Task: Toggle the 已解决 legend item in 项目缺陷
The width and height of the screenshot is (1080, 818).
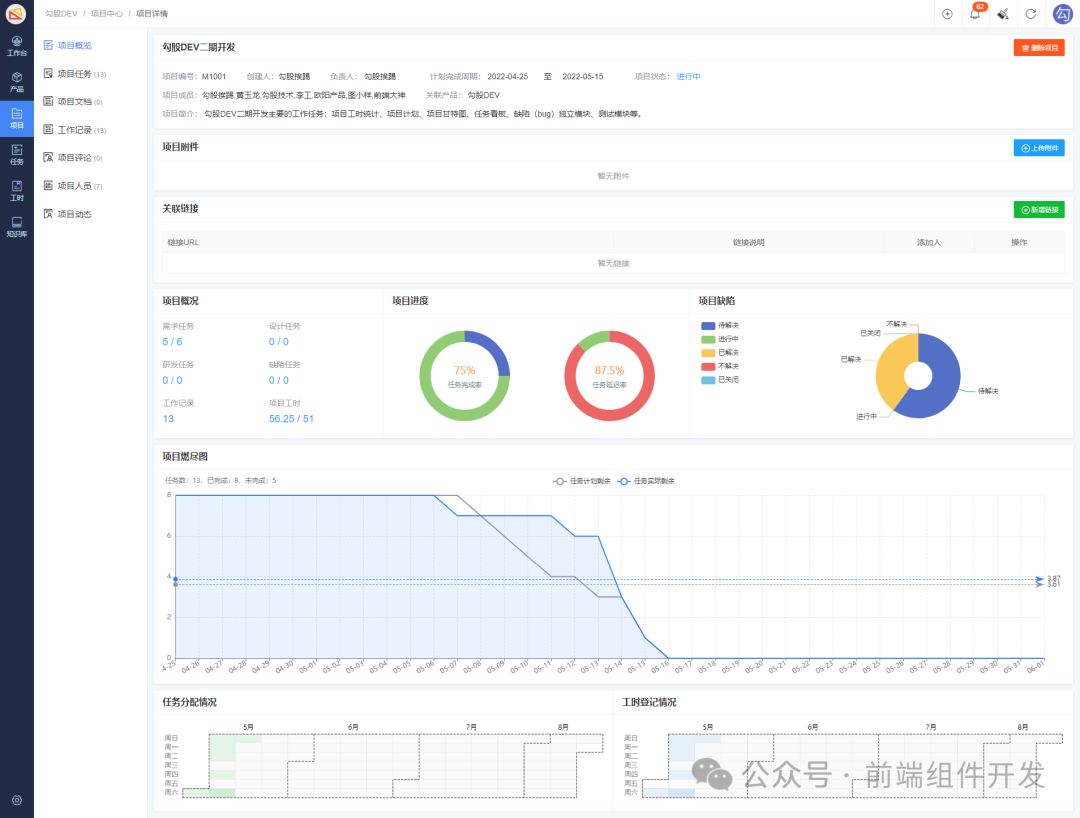Action: click(720, 353)
